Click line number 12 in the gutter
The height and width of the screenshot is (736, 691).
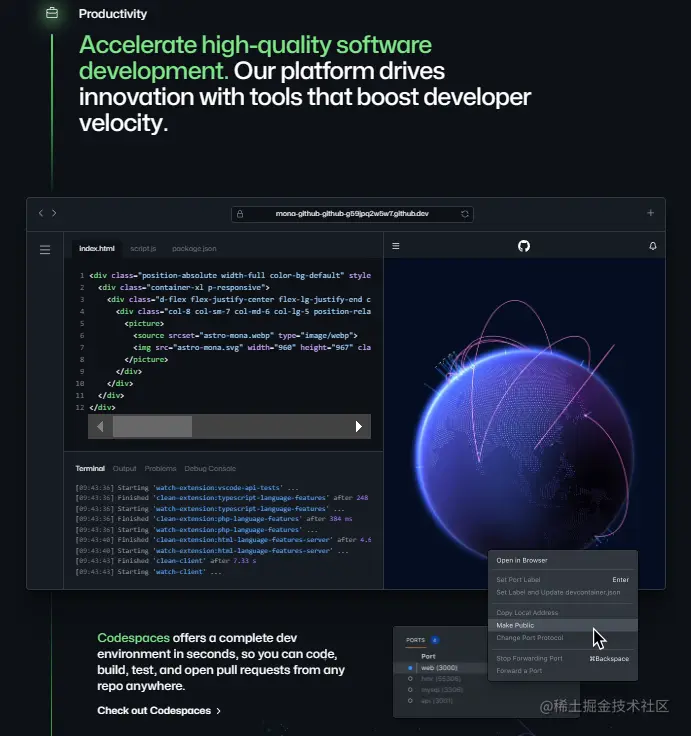click(x=80, y=407)
